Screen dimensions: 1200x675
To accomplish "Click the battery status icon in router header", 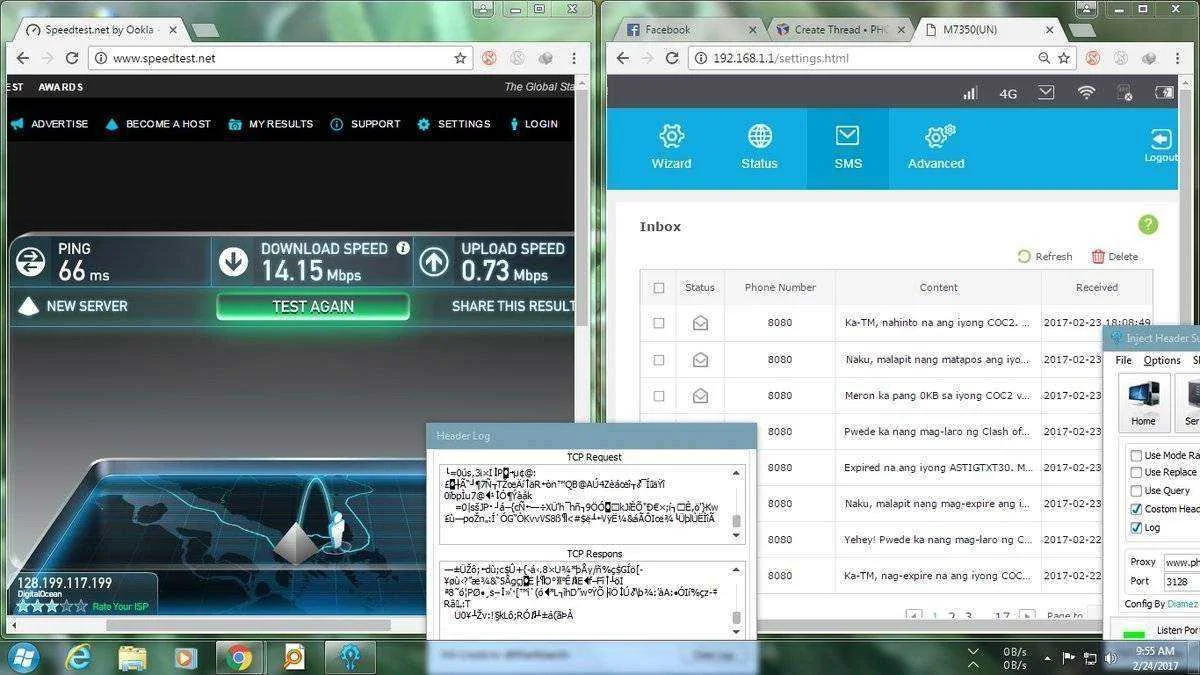I will [x=1165, y=93].
